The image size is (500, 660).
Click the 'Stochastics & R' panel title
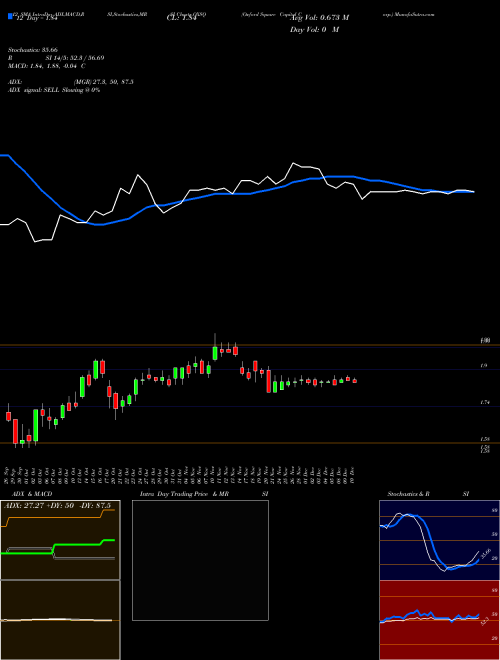[408, 494]
